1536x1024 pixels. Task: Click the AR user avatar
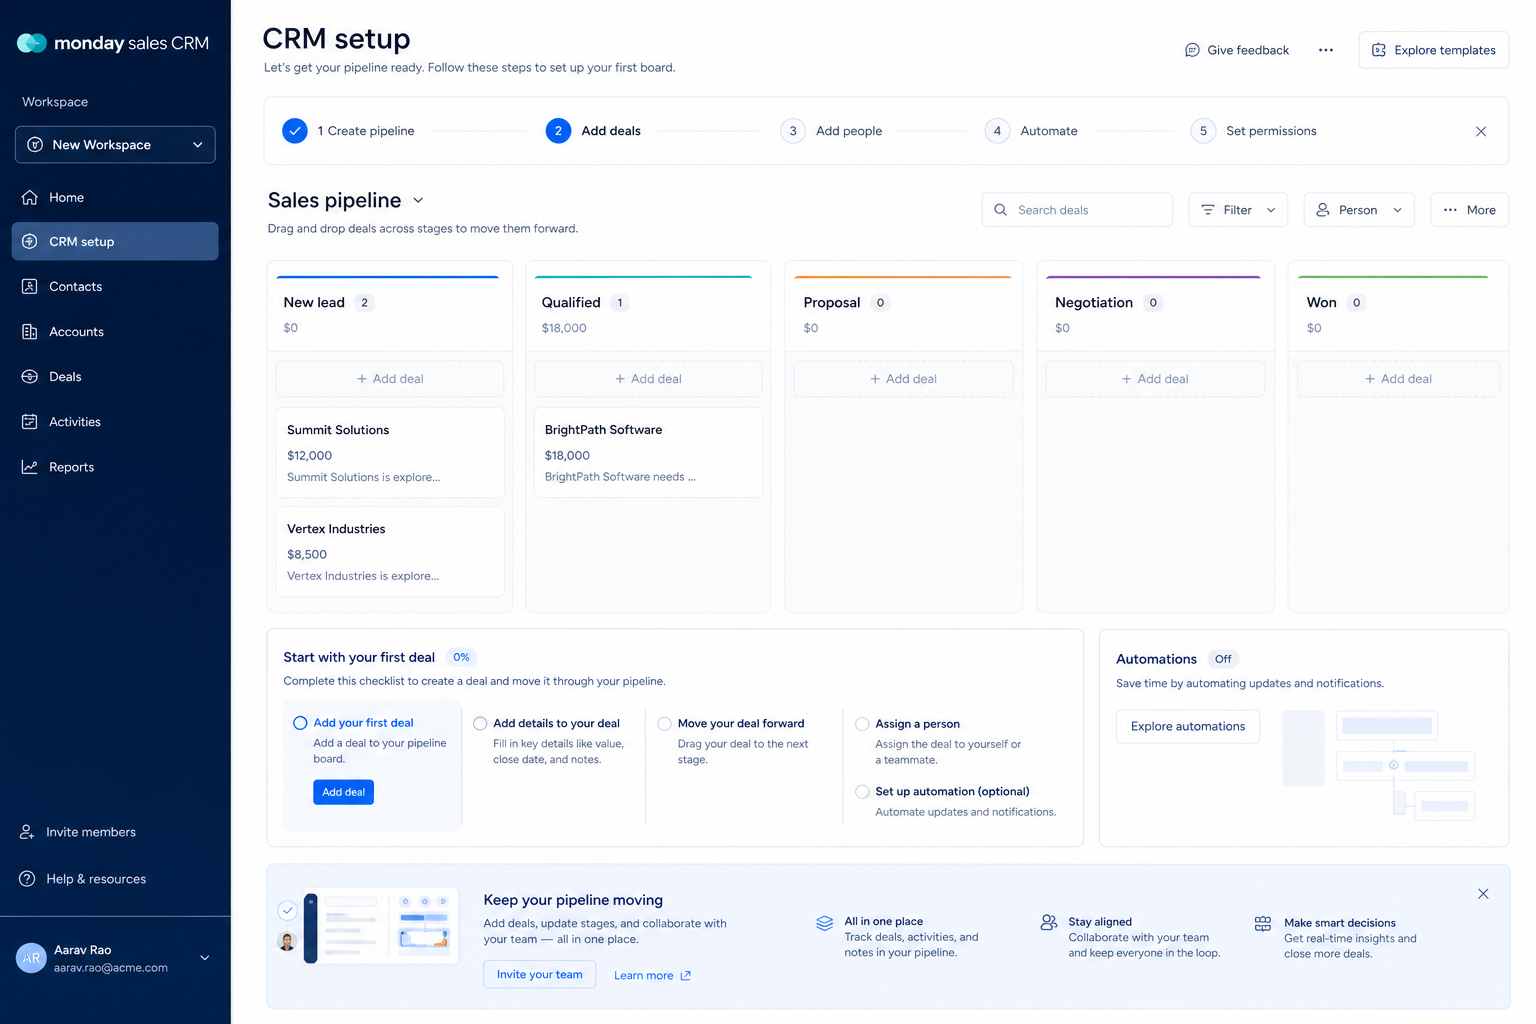click(31, 958)
